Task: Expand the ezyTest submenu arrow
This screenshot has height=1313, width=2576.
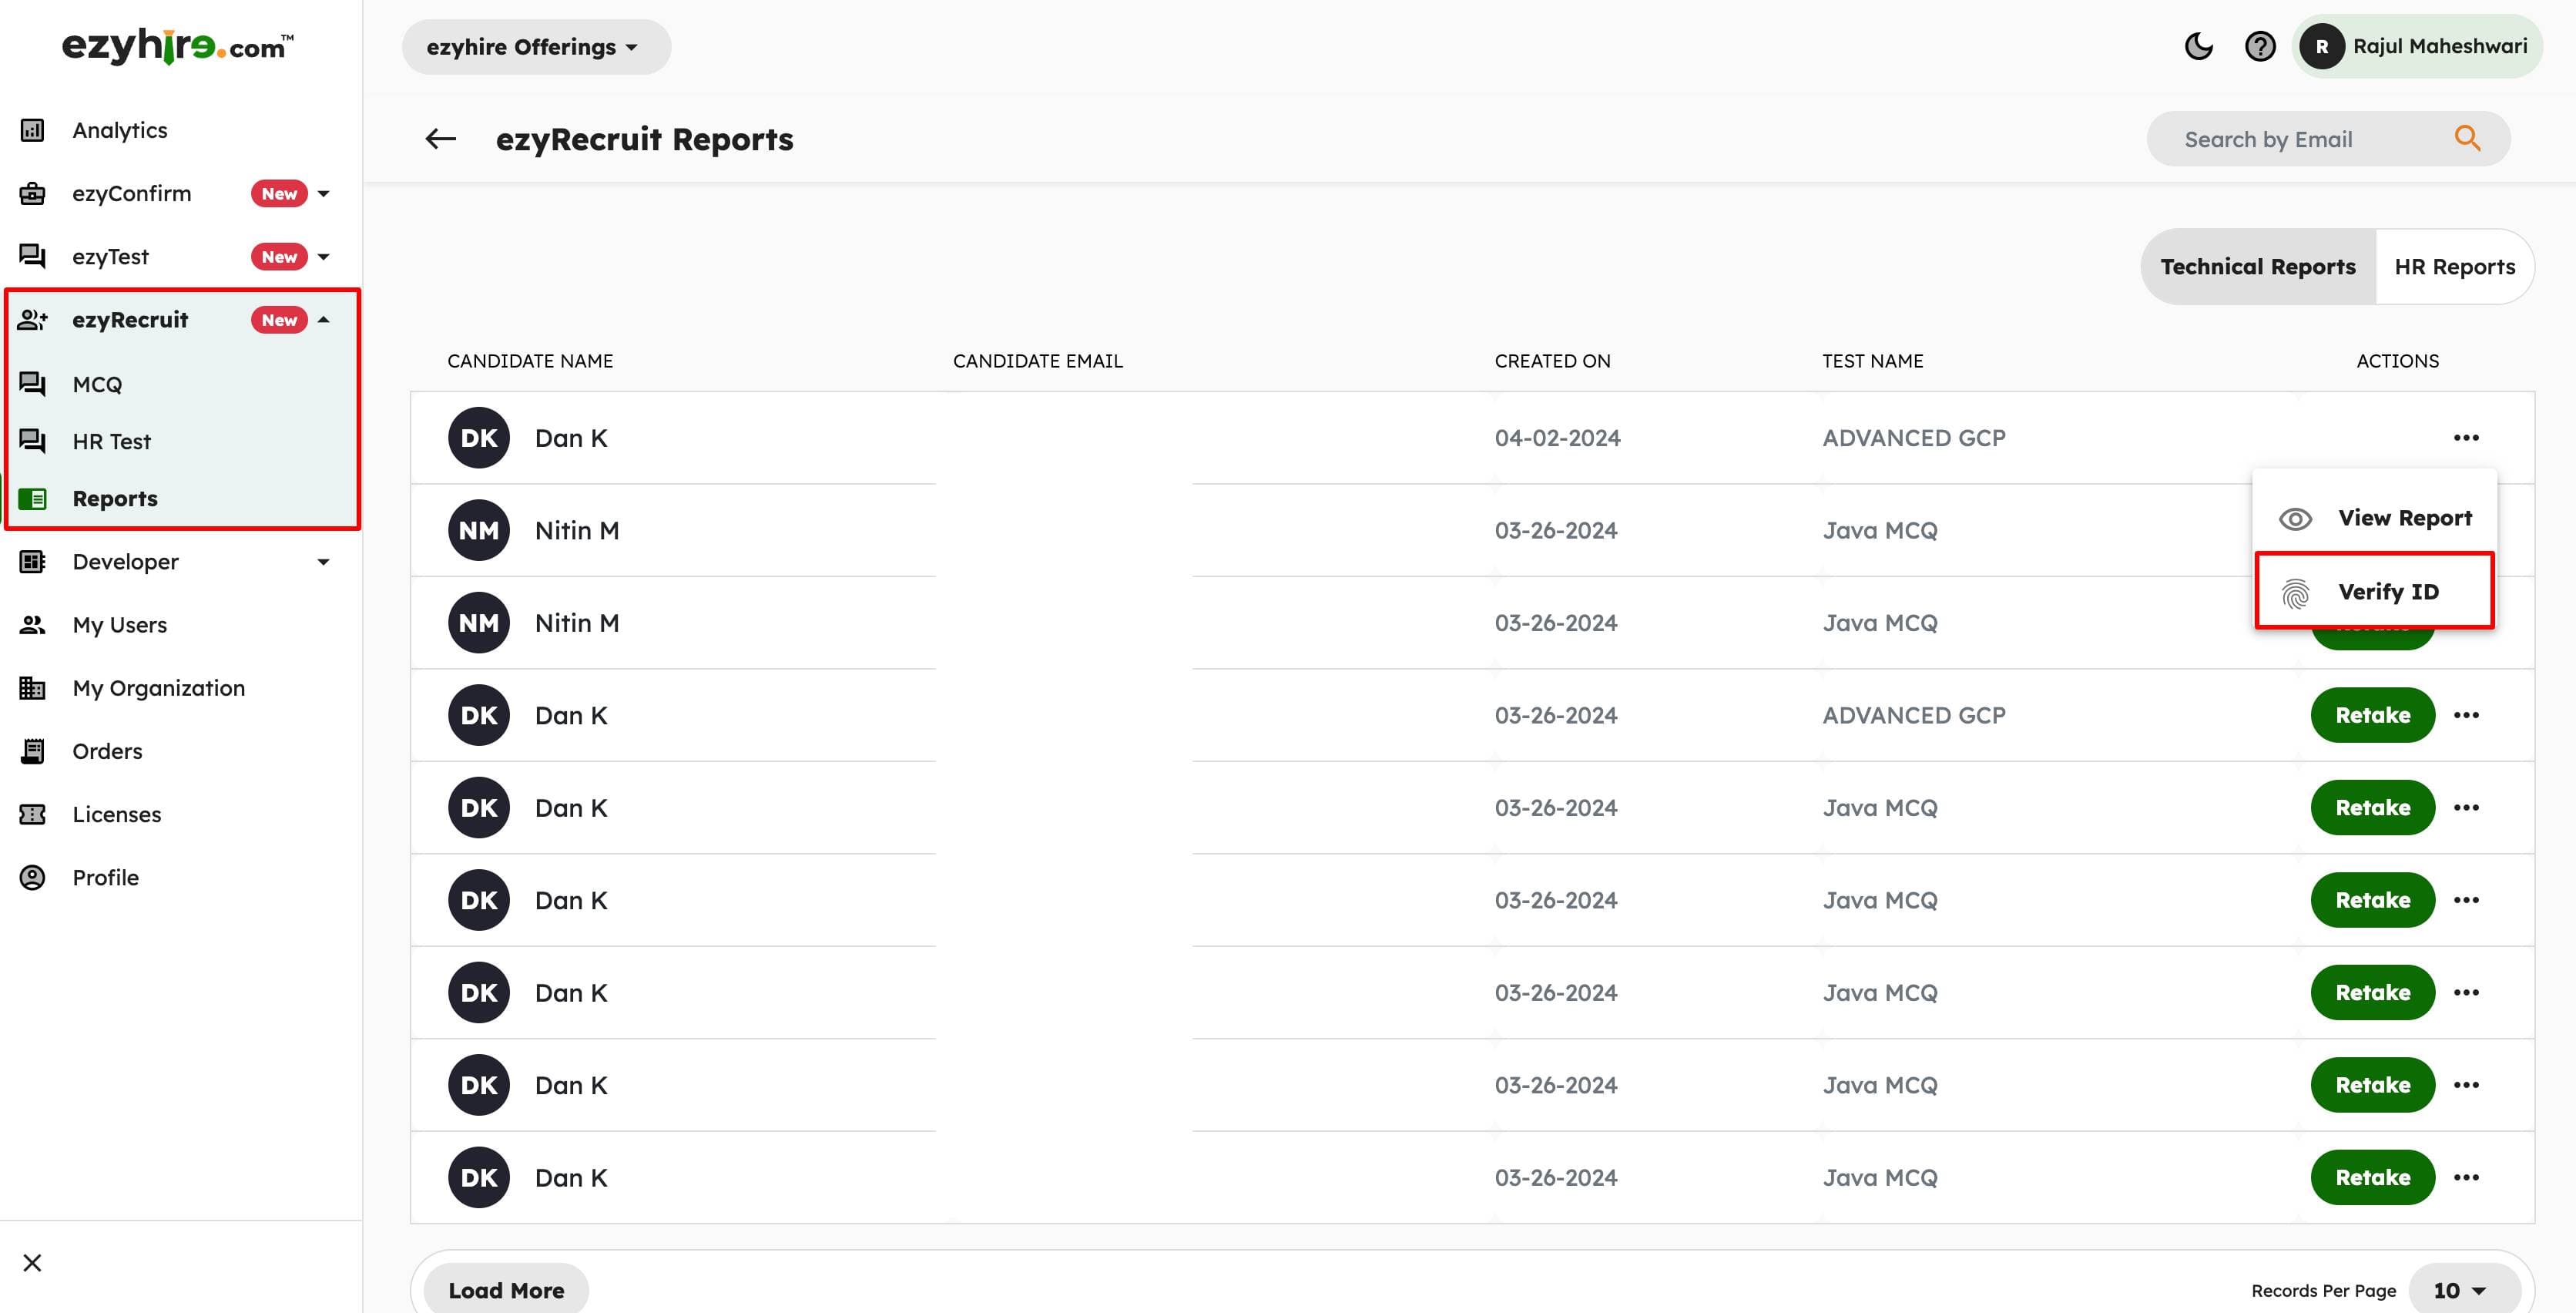Action: pos(323,257)
